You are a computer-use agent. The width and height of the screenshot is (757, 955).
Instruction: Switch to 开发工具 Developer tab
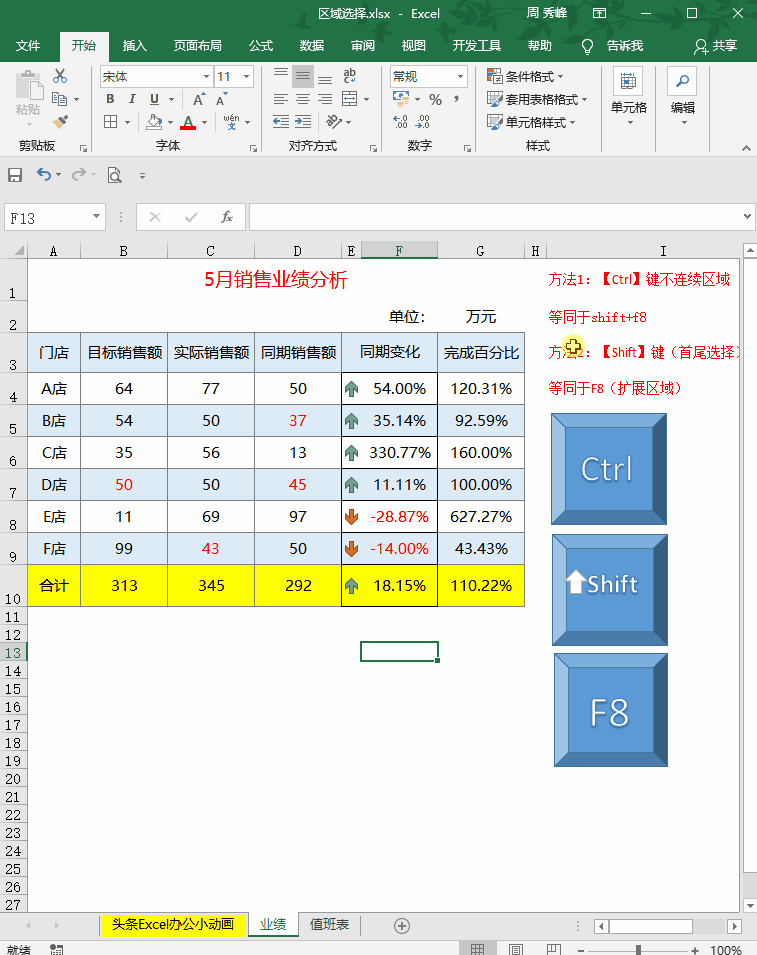tap(477, 46)
